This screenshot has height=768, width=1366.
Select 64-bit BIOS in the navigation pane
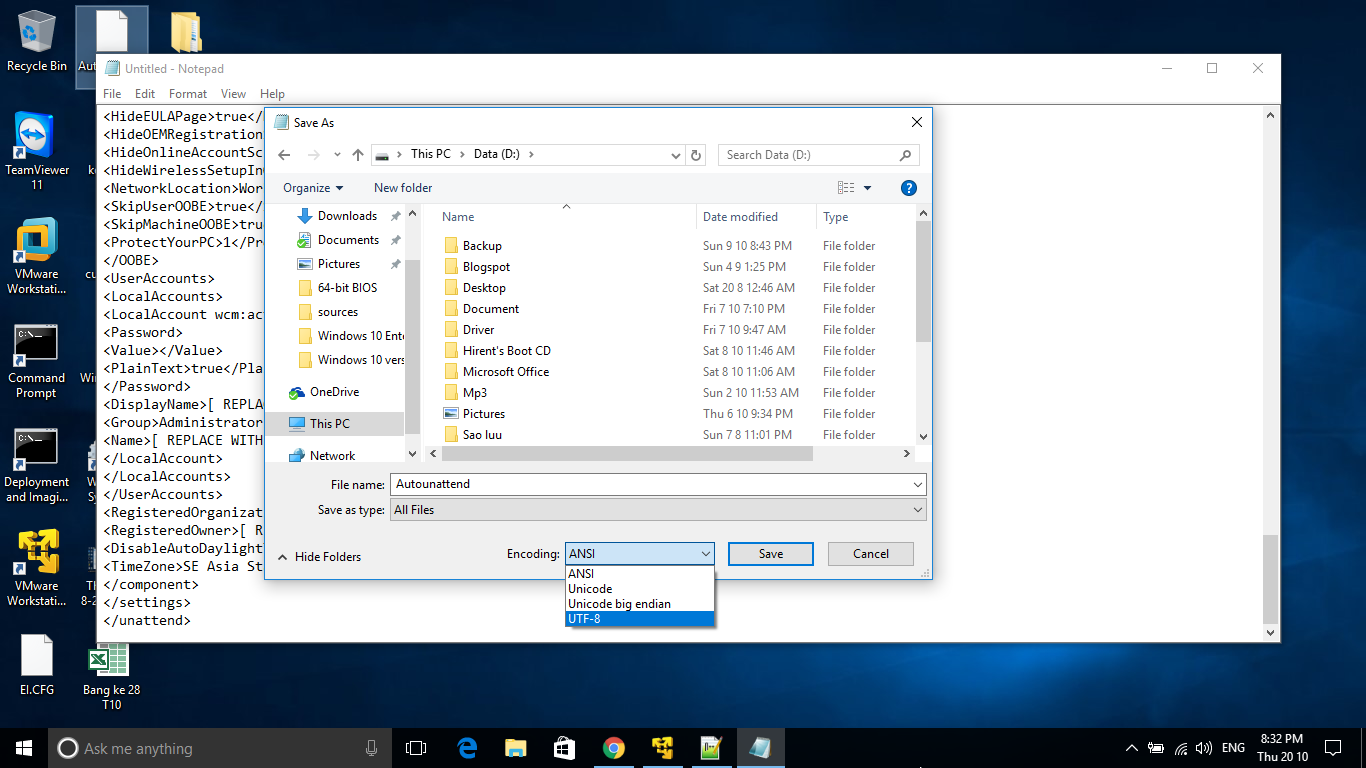(x=347, y=288)
